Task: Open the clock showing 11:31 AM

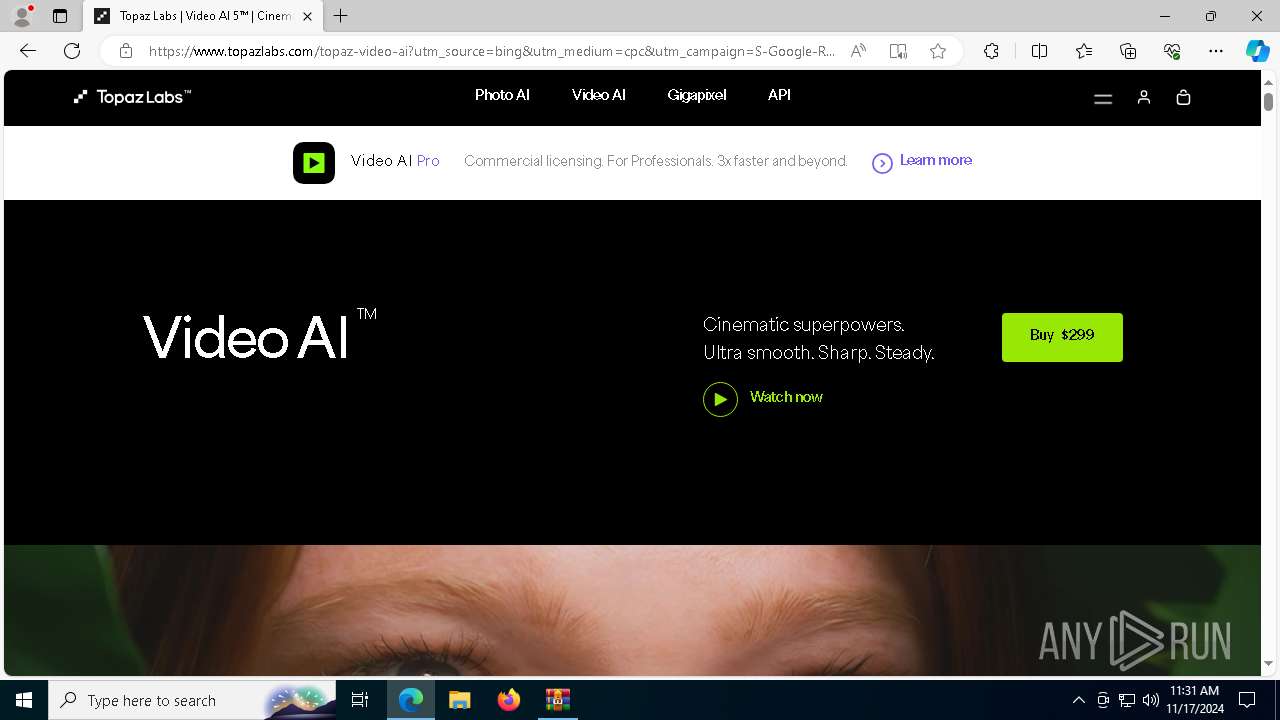Action: pyautogui.click(x=1194, y=700)
